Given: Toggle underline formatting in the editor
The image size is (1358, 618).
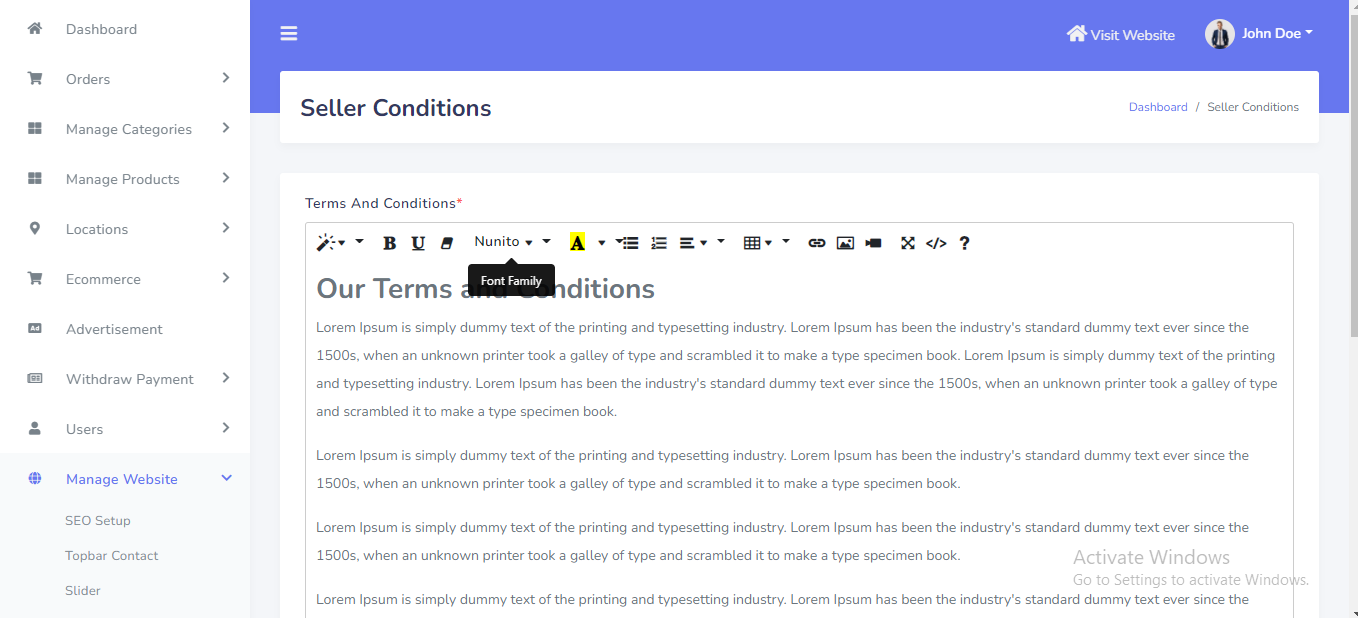Looking at the screenshot, I should [x=418, y=243].
